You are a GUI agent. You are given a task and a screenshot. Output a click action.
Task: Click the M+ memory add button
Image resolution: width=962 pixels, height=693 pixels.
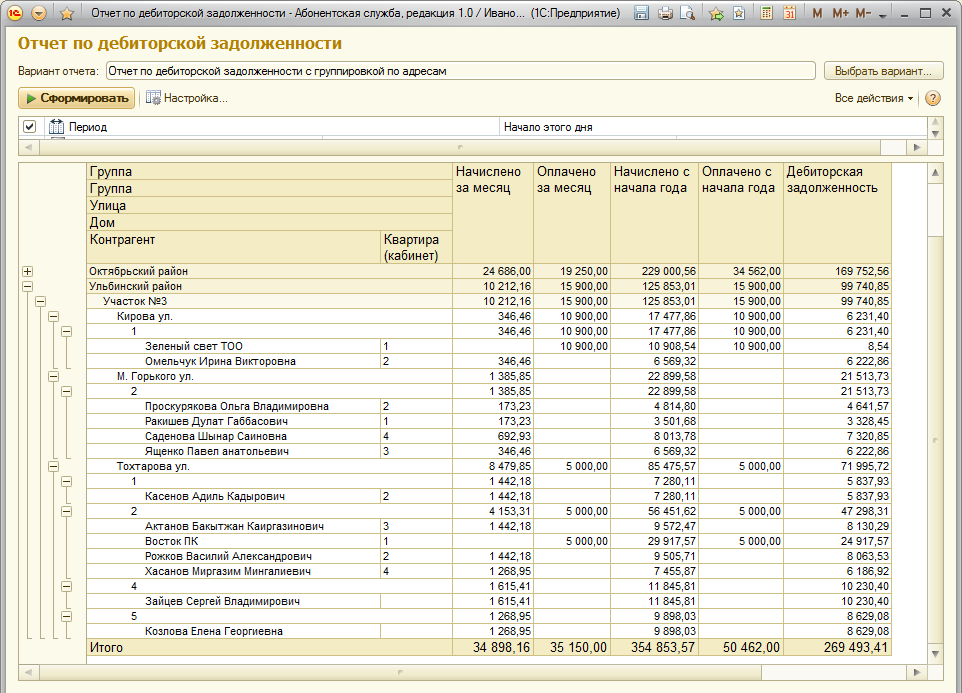pos(840,14)
